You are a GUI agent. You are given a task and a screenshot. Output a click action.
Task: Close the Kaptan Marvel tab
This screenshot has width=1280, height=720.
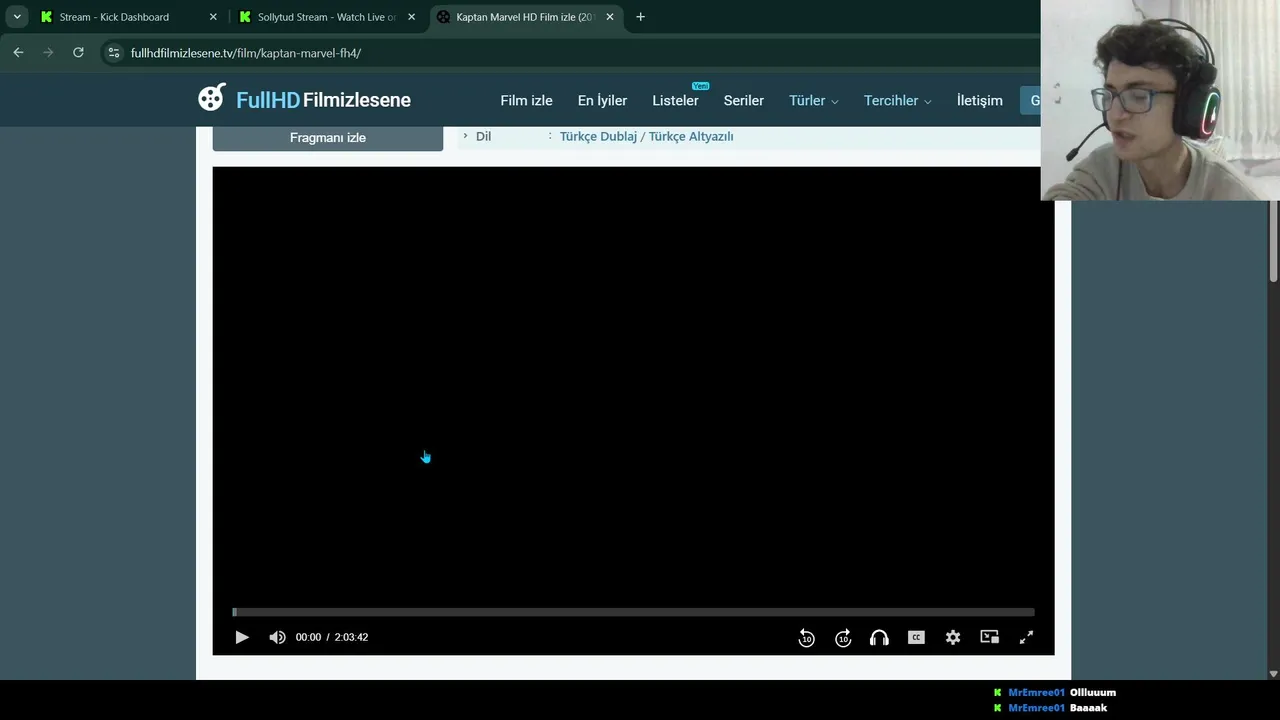(x=610, y=17)
